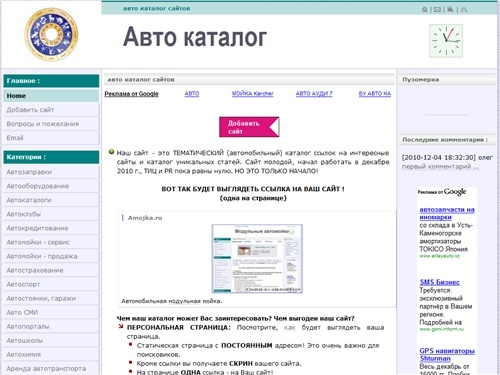The width and height of the screenshot is (500, 375).
Task: Select the Автошколы category
Action: click(x=51, y=340)
